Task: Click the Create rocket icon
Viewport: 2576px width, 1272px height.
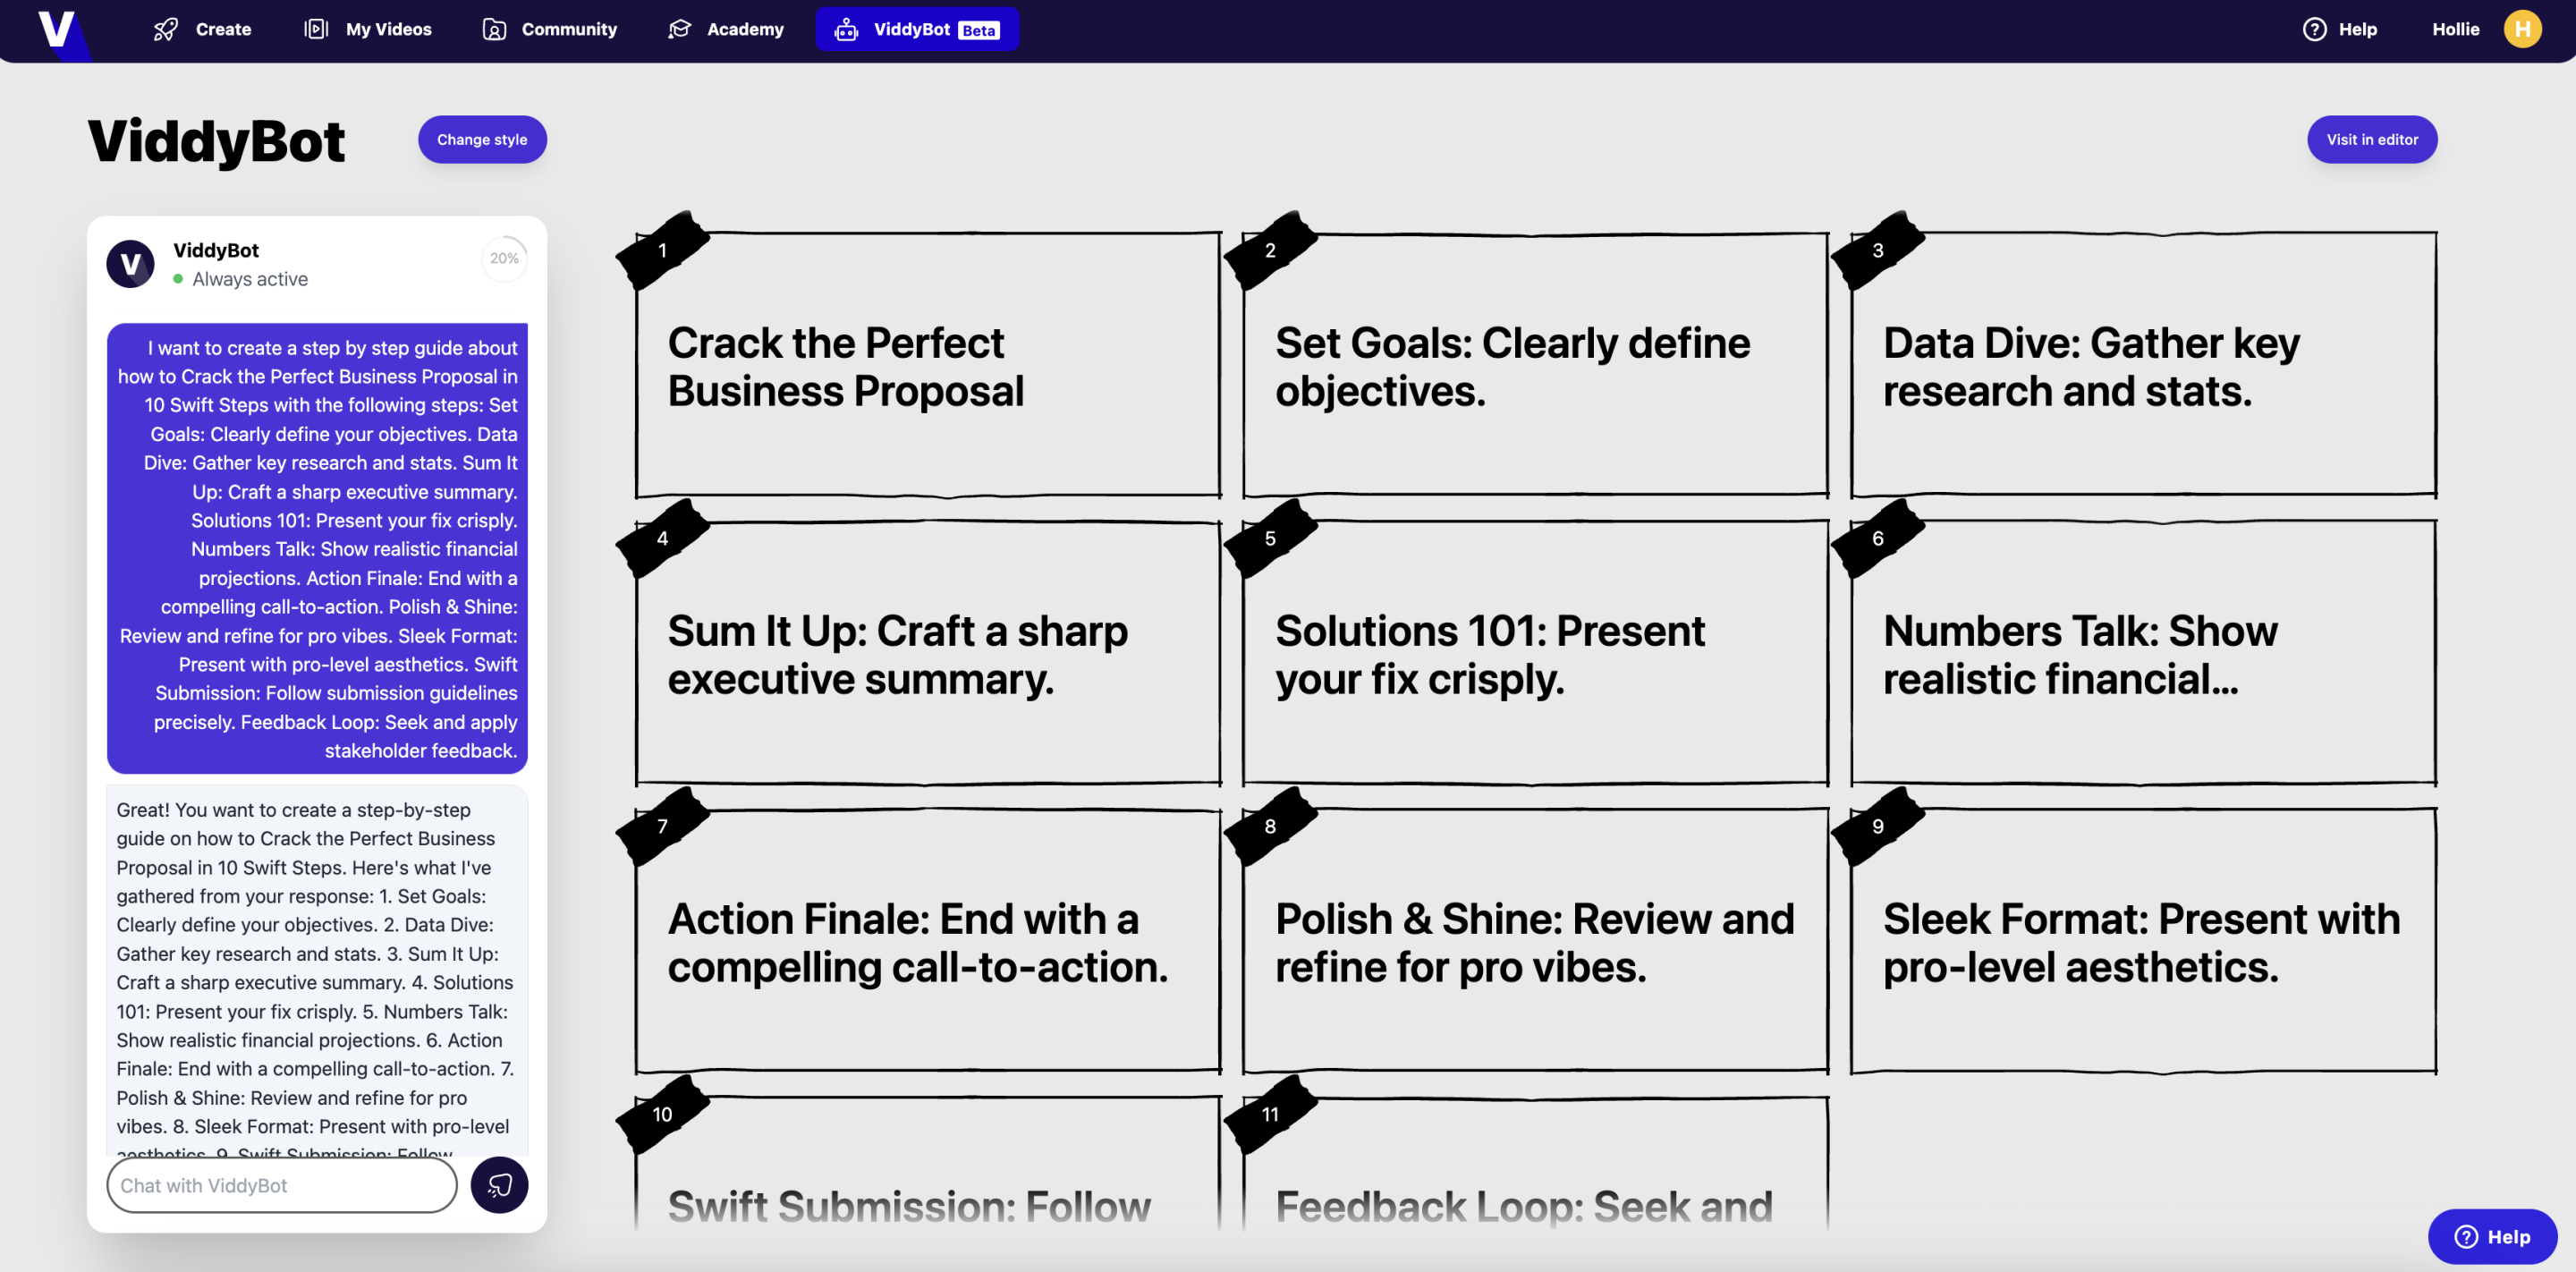Action: click(x=166, y=29)
